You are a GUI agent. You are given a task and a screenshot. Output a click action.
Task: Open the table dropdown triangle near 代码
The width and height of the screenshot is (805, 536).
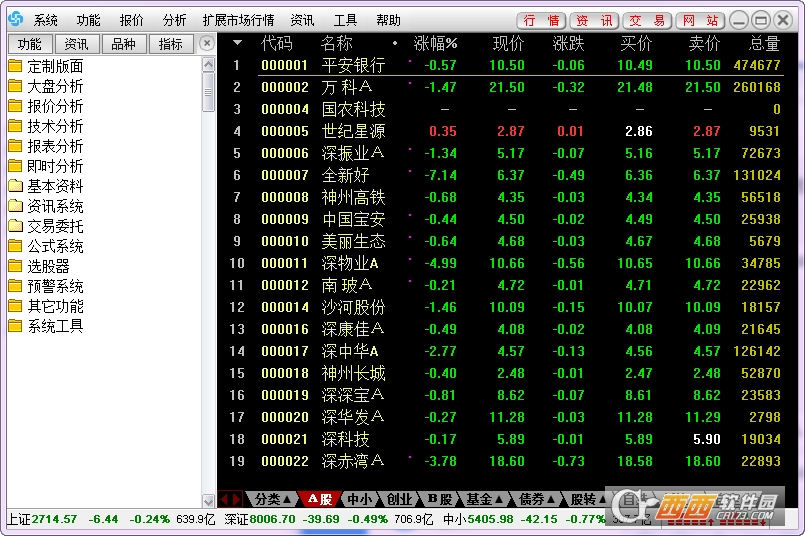tap(237, 43)
